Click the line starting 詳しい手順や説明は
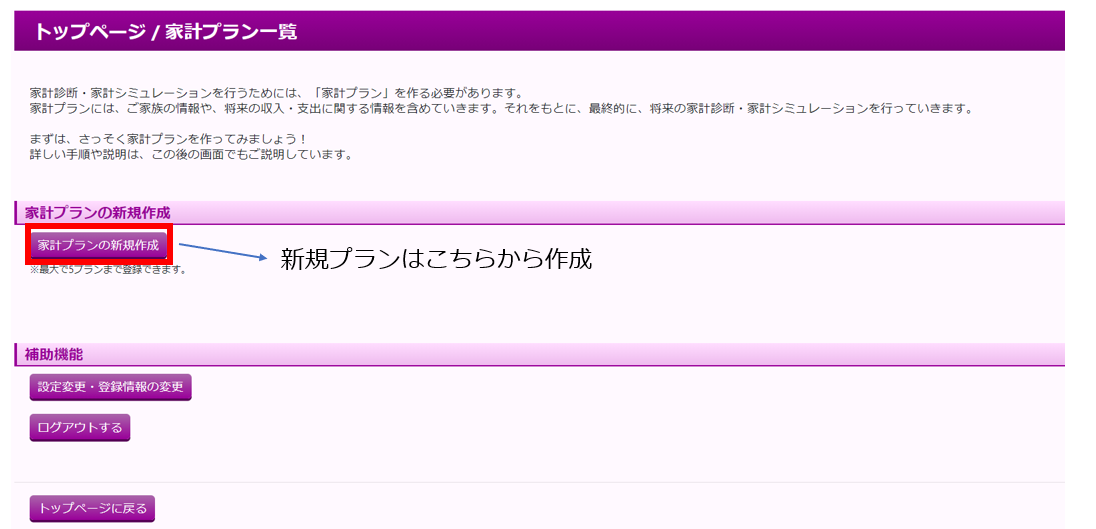The height and width of the screenshot is (529, 1096). (x=191, y=154)
